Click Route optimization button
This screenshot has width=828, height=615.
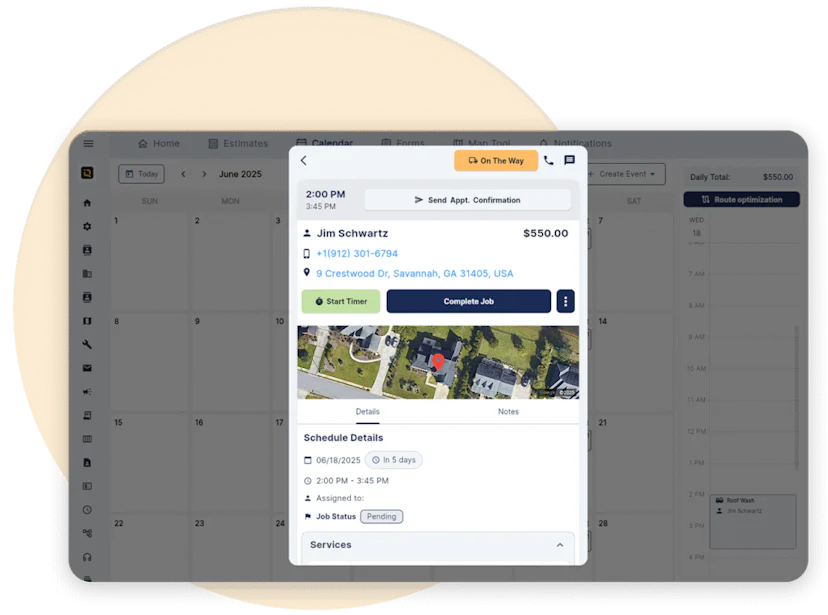(x=741, y=200)
